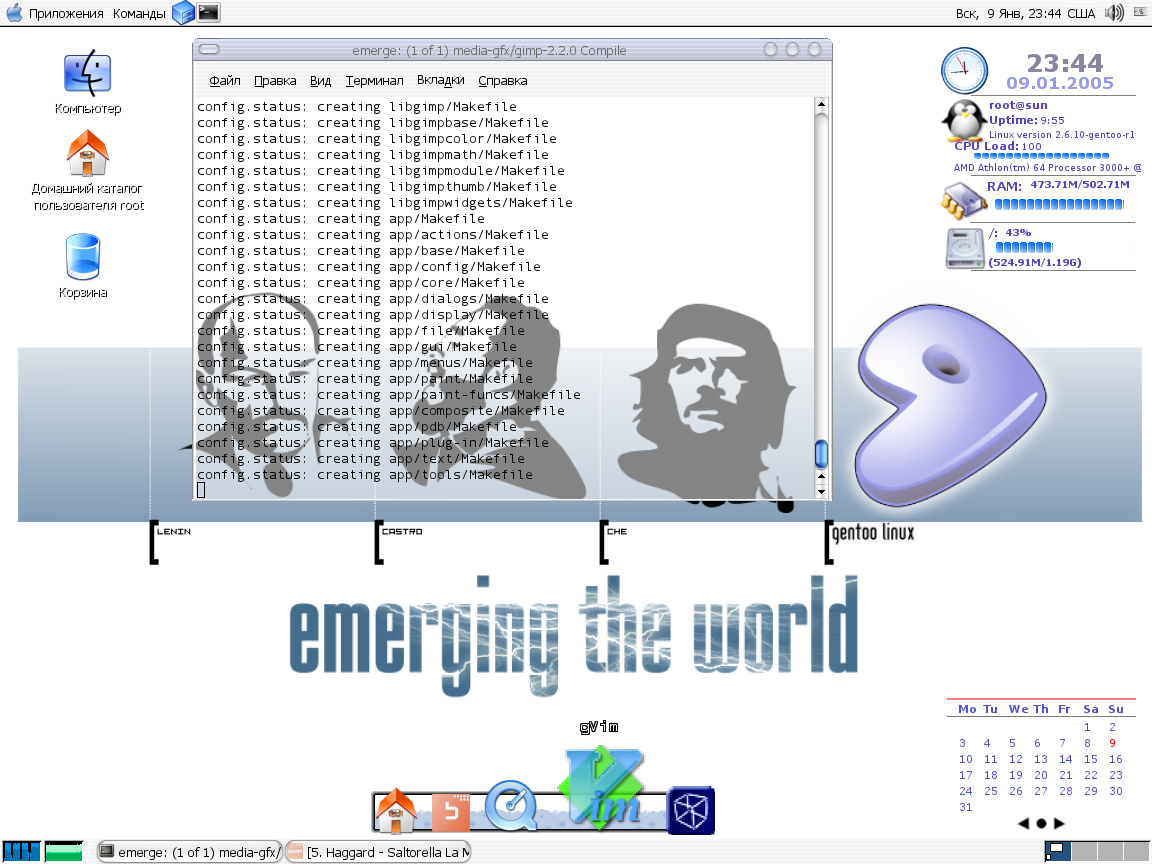Click the green system monitor applet graph
1152x864 pixels.
(64, 852)
